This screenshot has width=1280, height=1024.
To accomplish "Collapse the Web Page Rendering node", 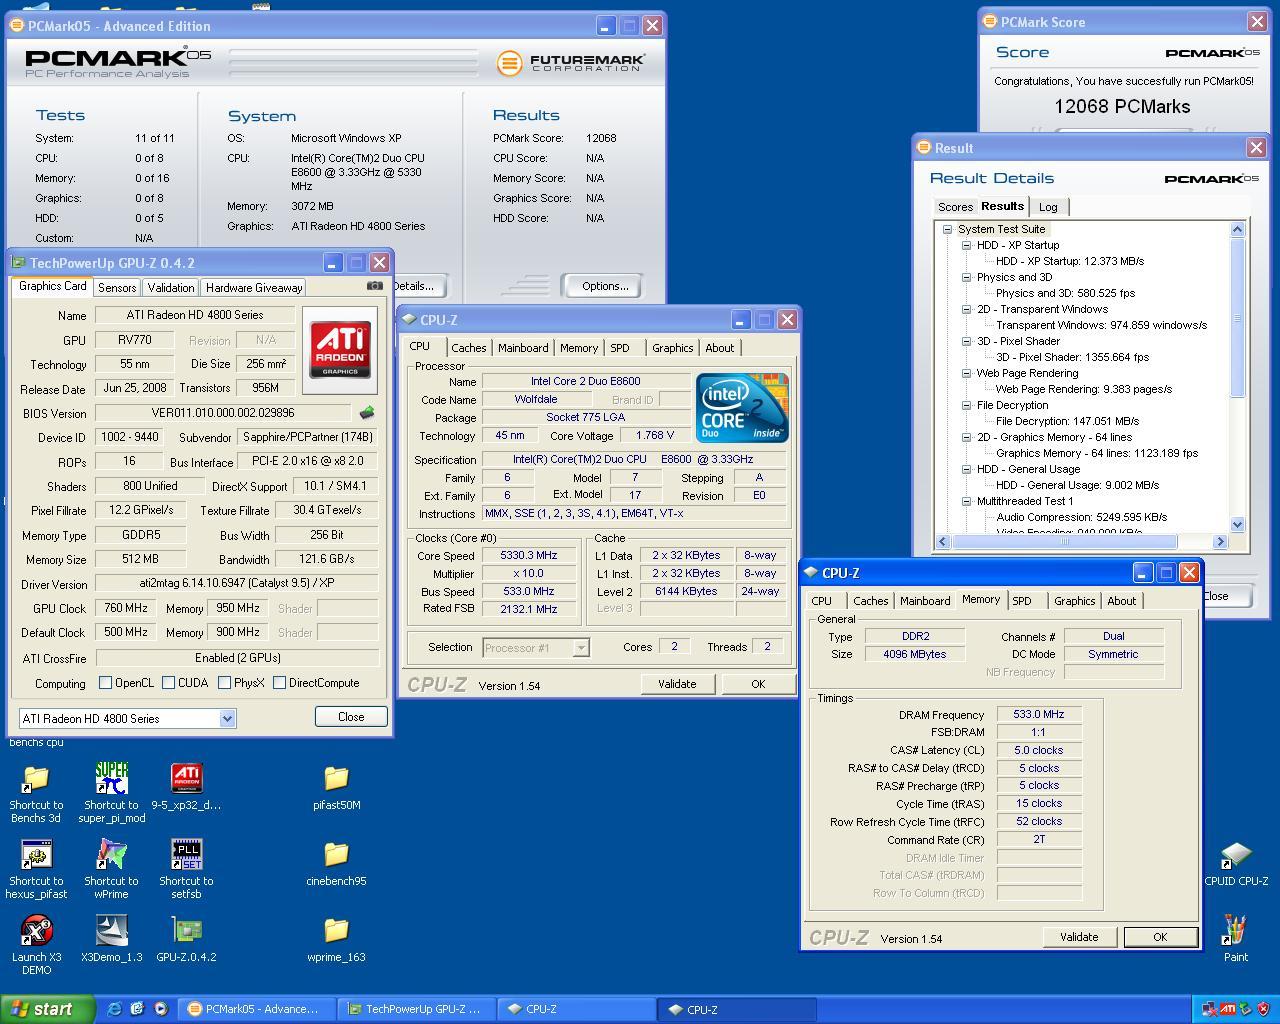I will [967, 373].
